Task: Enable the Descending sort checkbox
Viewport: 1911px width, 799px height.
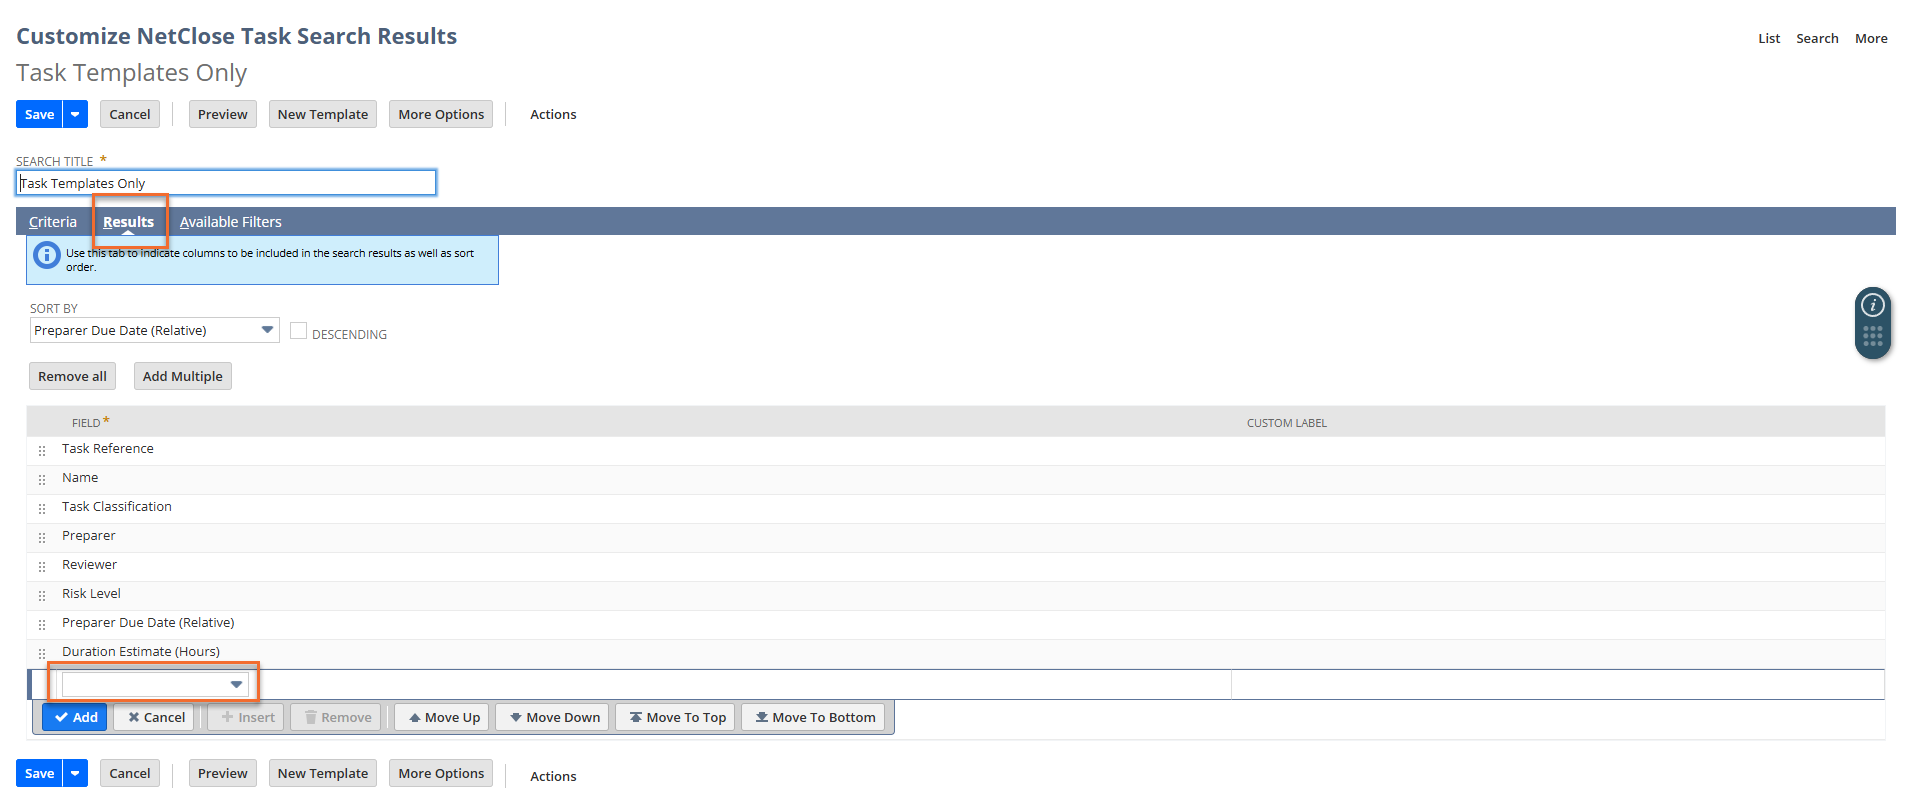Action: coord(298,331)
